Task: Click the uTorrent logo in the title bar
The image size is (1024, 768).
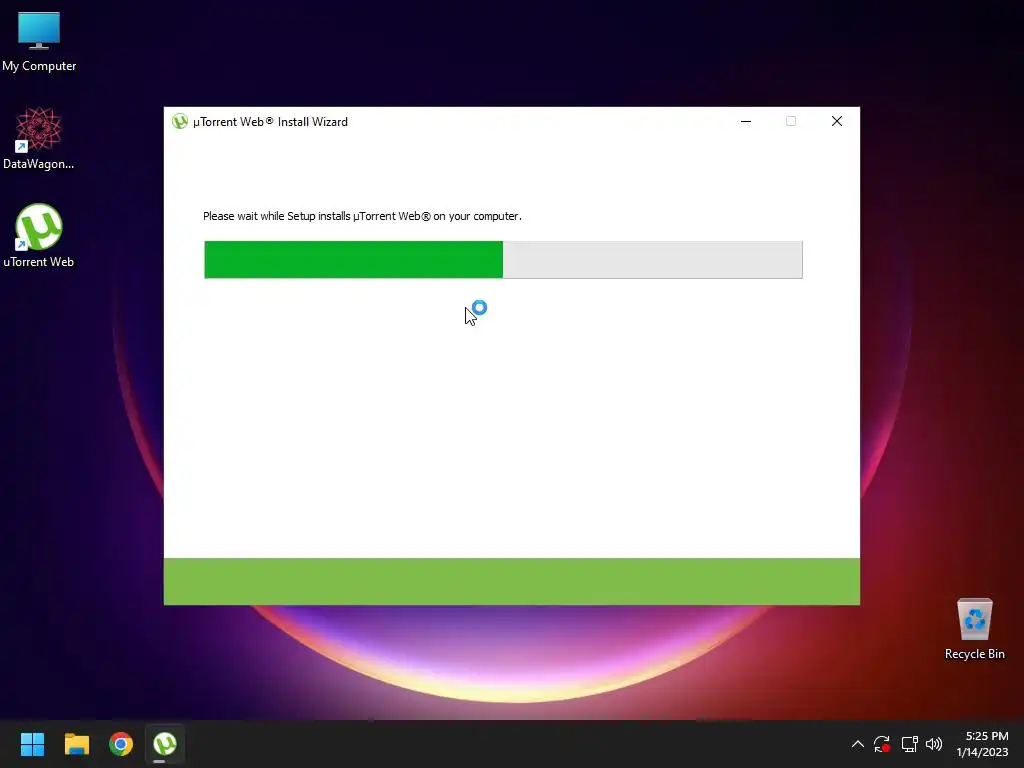Action: click(180, 121)
